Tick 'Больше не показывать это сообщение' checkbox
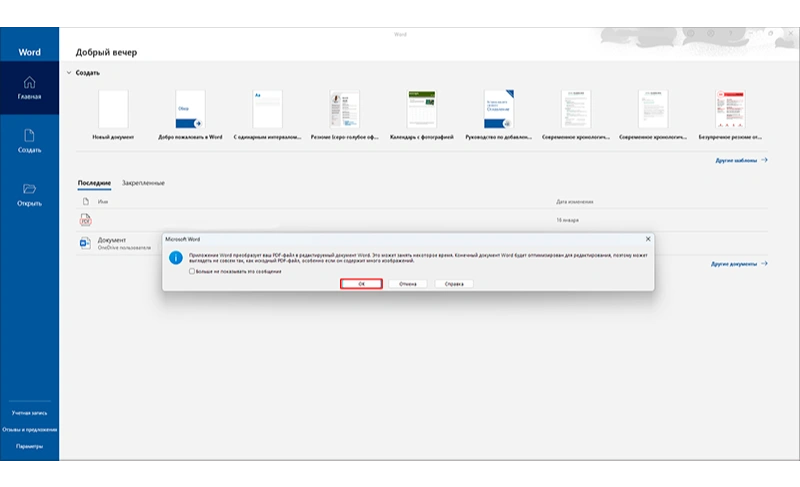The width and height of the screenshot is (800, 487). click(192, 271)
